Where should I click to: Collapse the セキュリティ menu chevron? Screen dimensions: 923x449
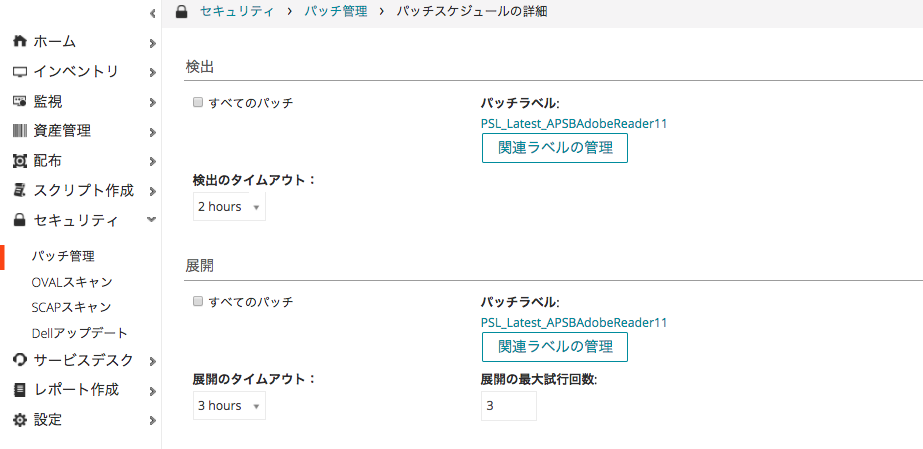151,219
